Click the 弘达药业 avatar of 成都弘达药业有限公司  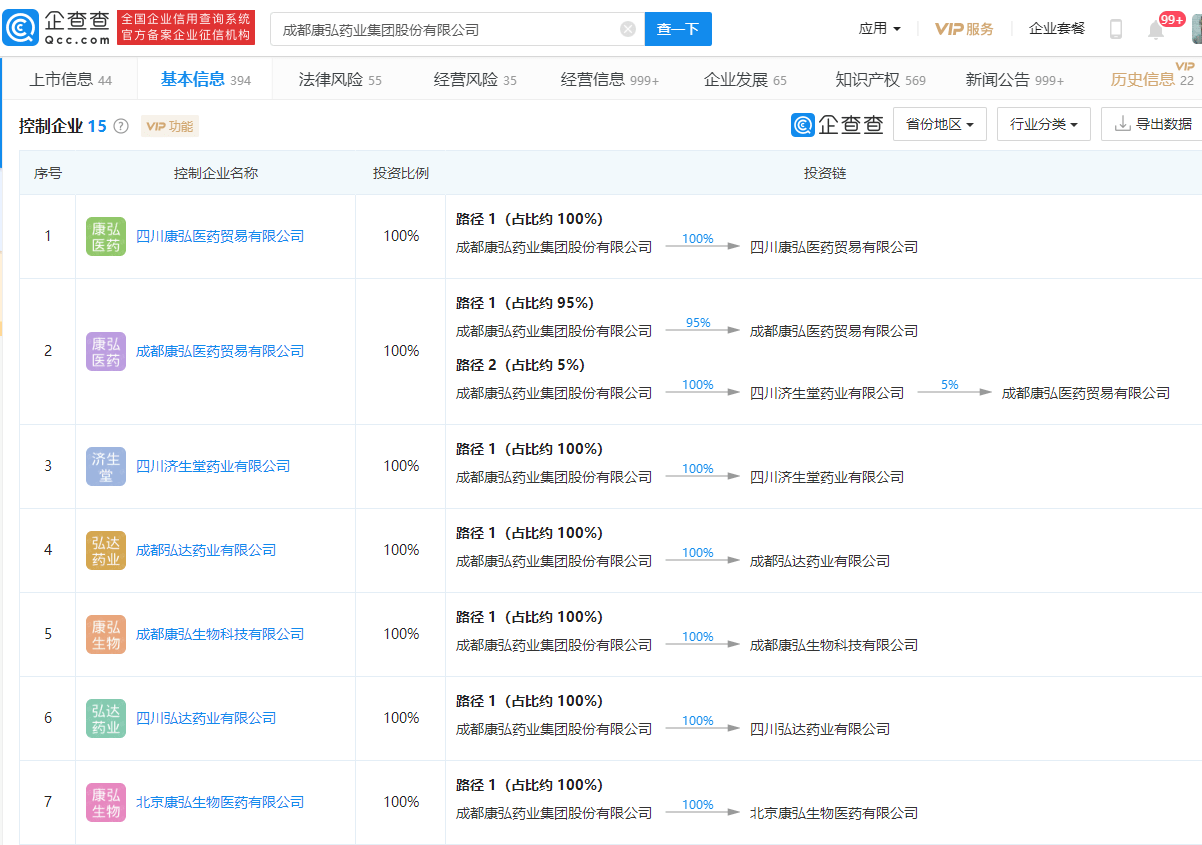pyautogui.click(x=106, y=550)
